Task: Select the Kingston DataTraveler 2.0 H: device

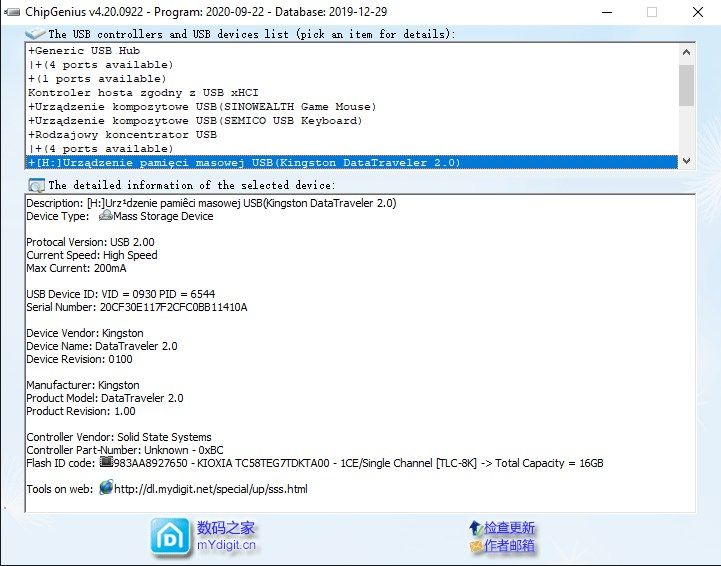Action: (x=352, y=162)
